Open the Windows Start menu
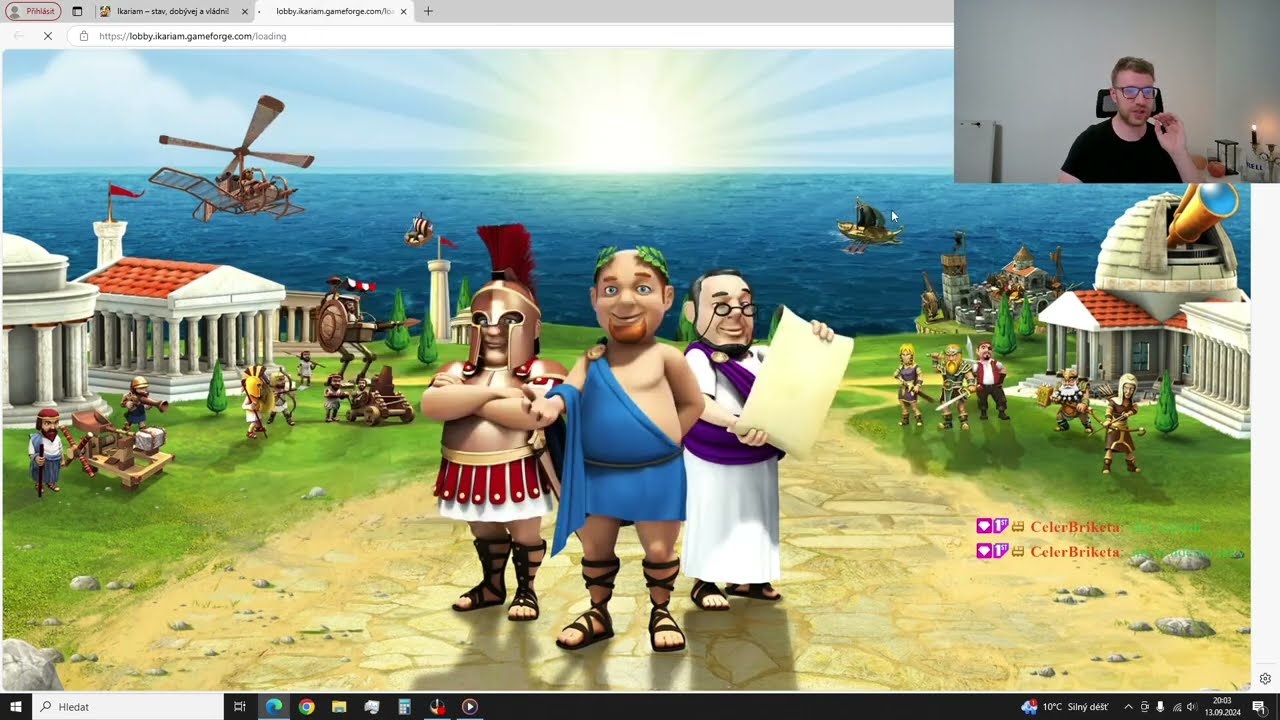Viewport: 1280px width, 720px height. tap(16, 707)
